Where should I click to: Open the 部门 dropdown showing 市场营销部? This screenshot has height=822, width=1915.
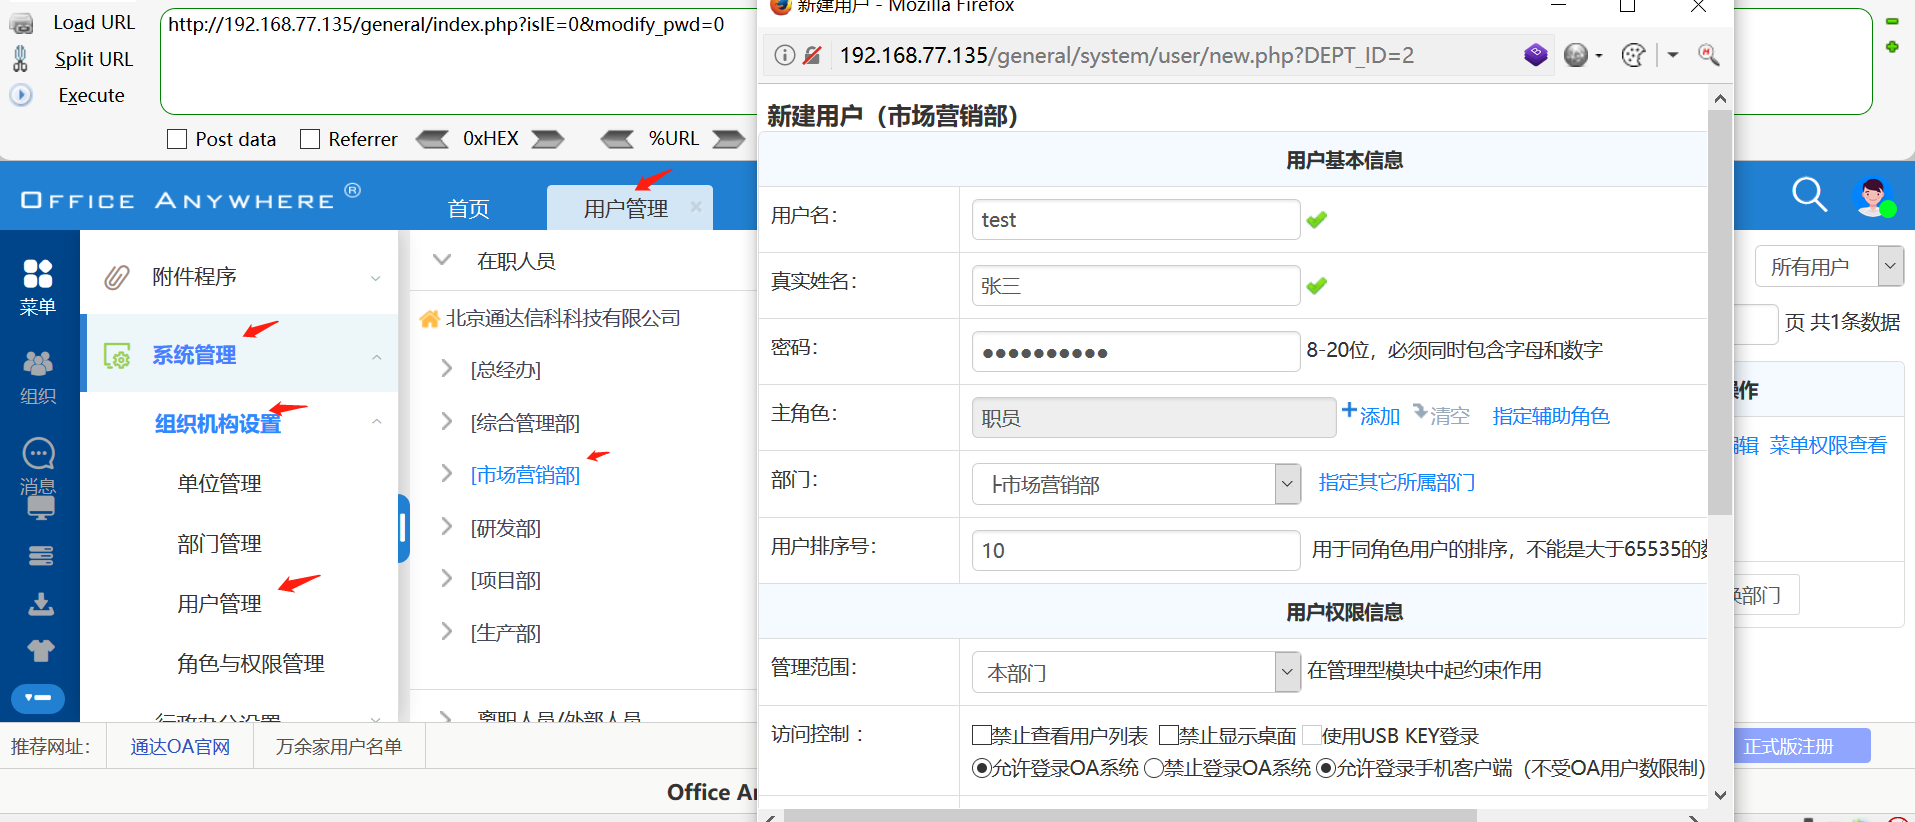(1136, 484)
